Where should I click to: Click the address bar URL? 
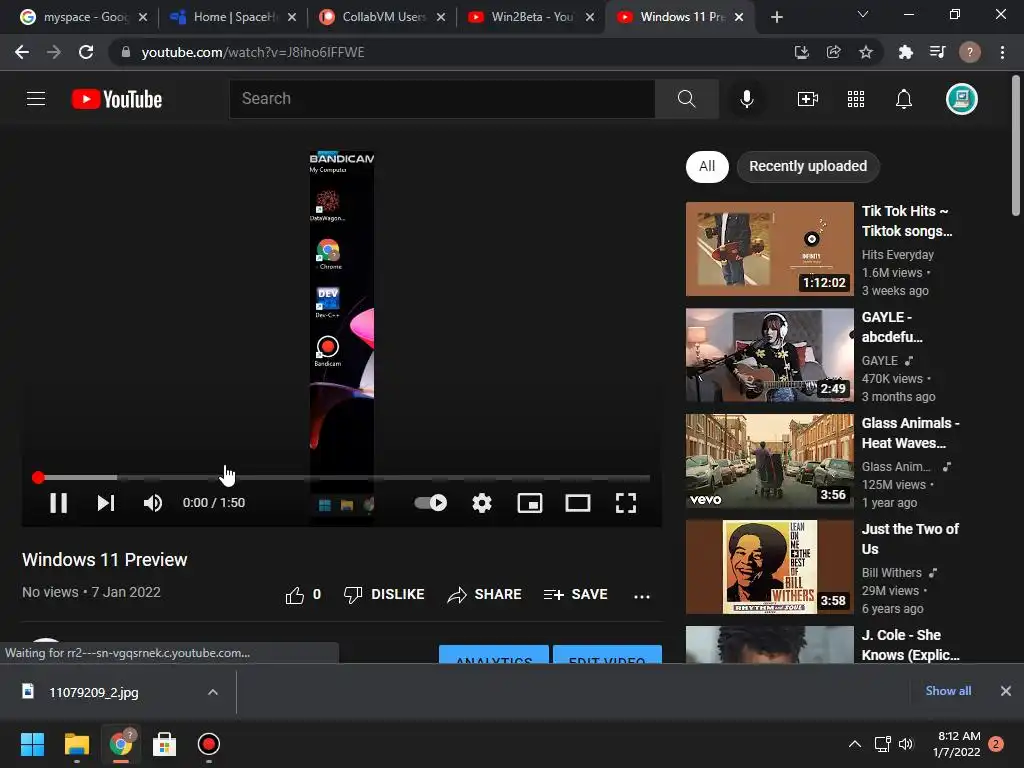tap(253, 52)
